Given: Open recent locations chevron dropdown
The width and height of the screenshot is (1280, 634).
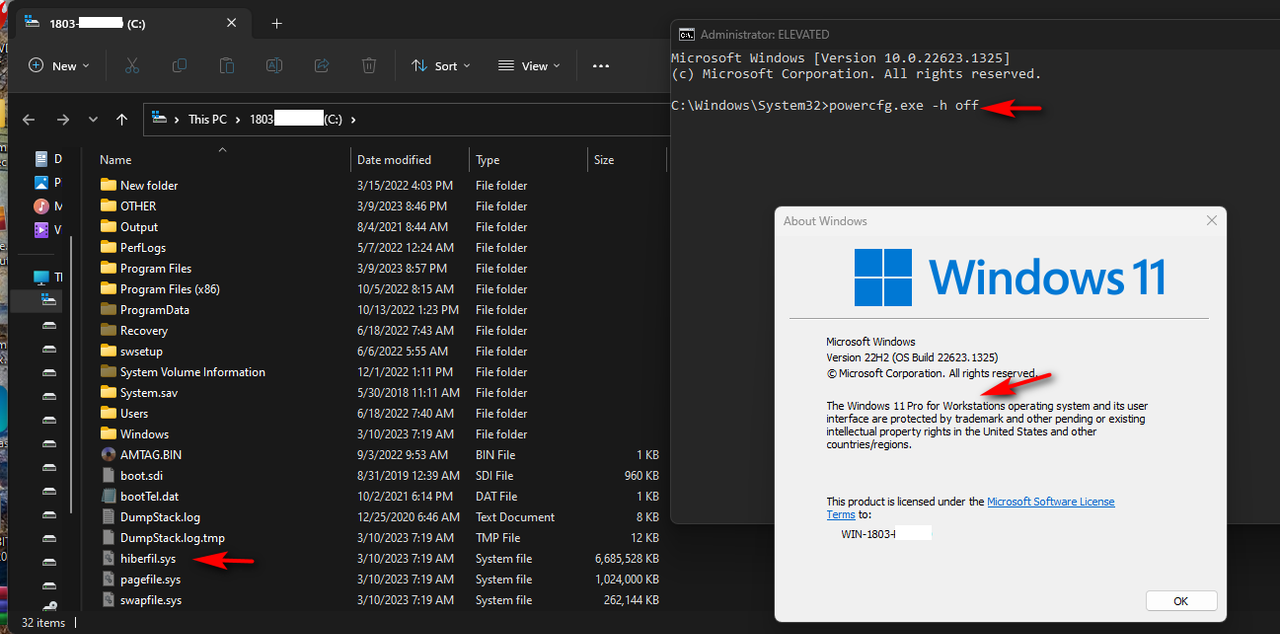Looking at the screenshot, I should point(93,119).
